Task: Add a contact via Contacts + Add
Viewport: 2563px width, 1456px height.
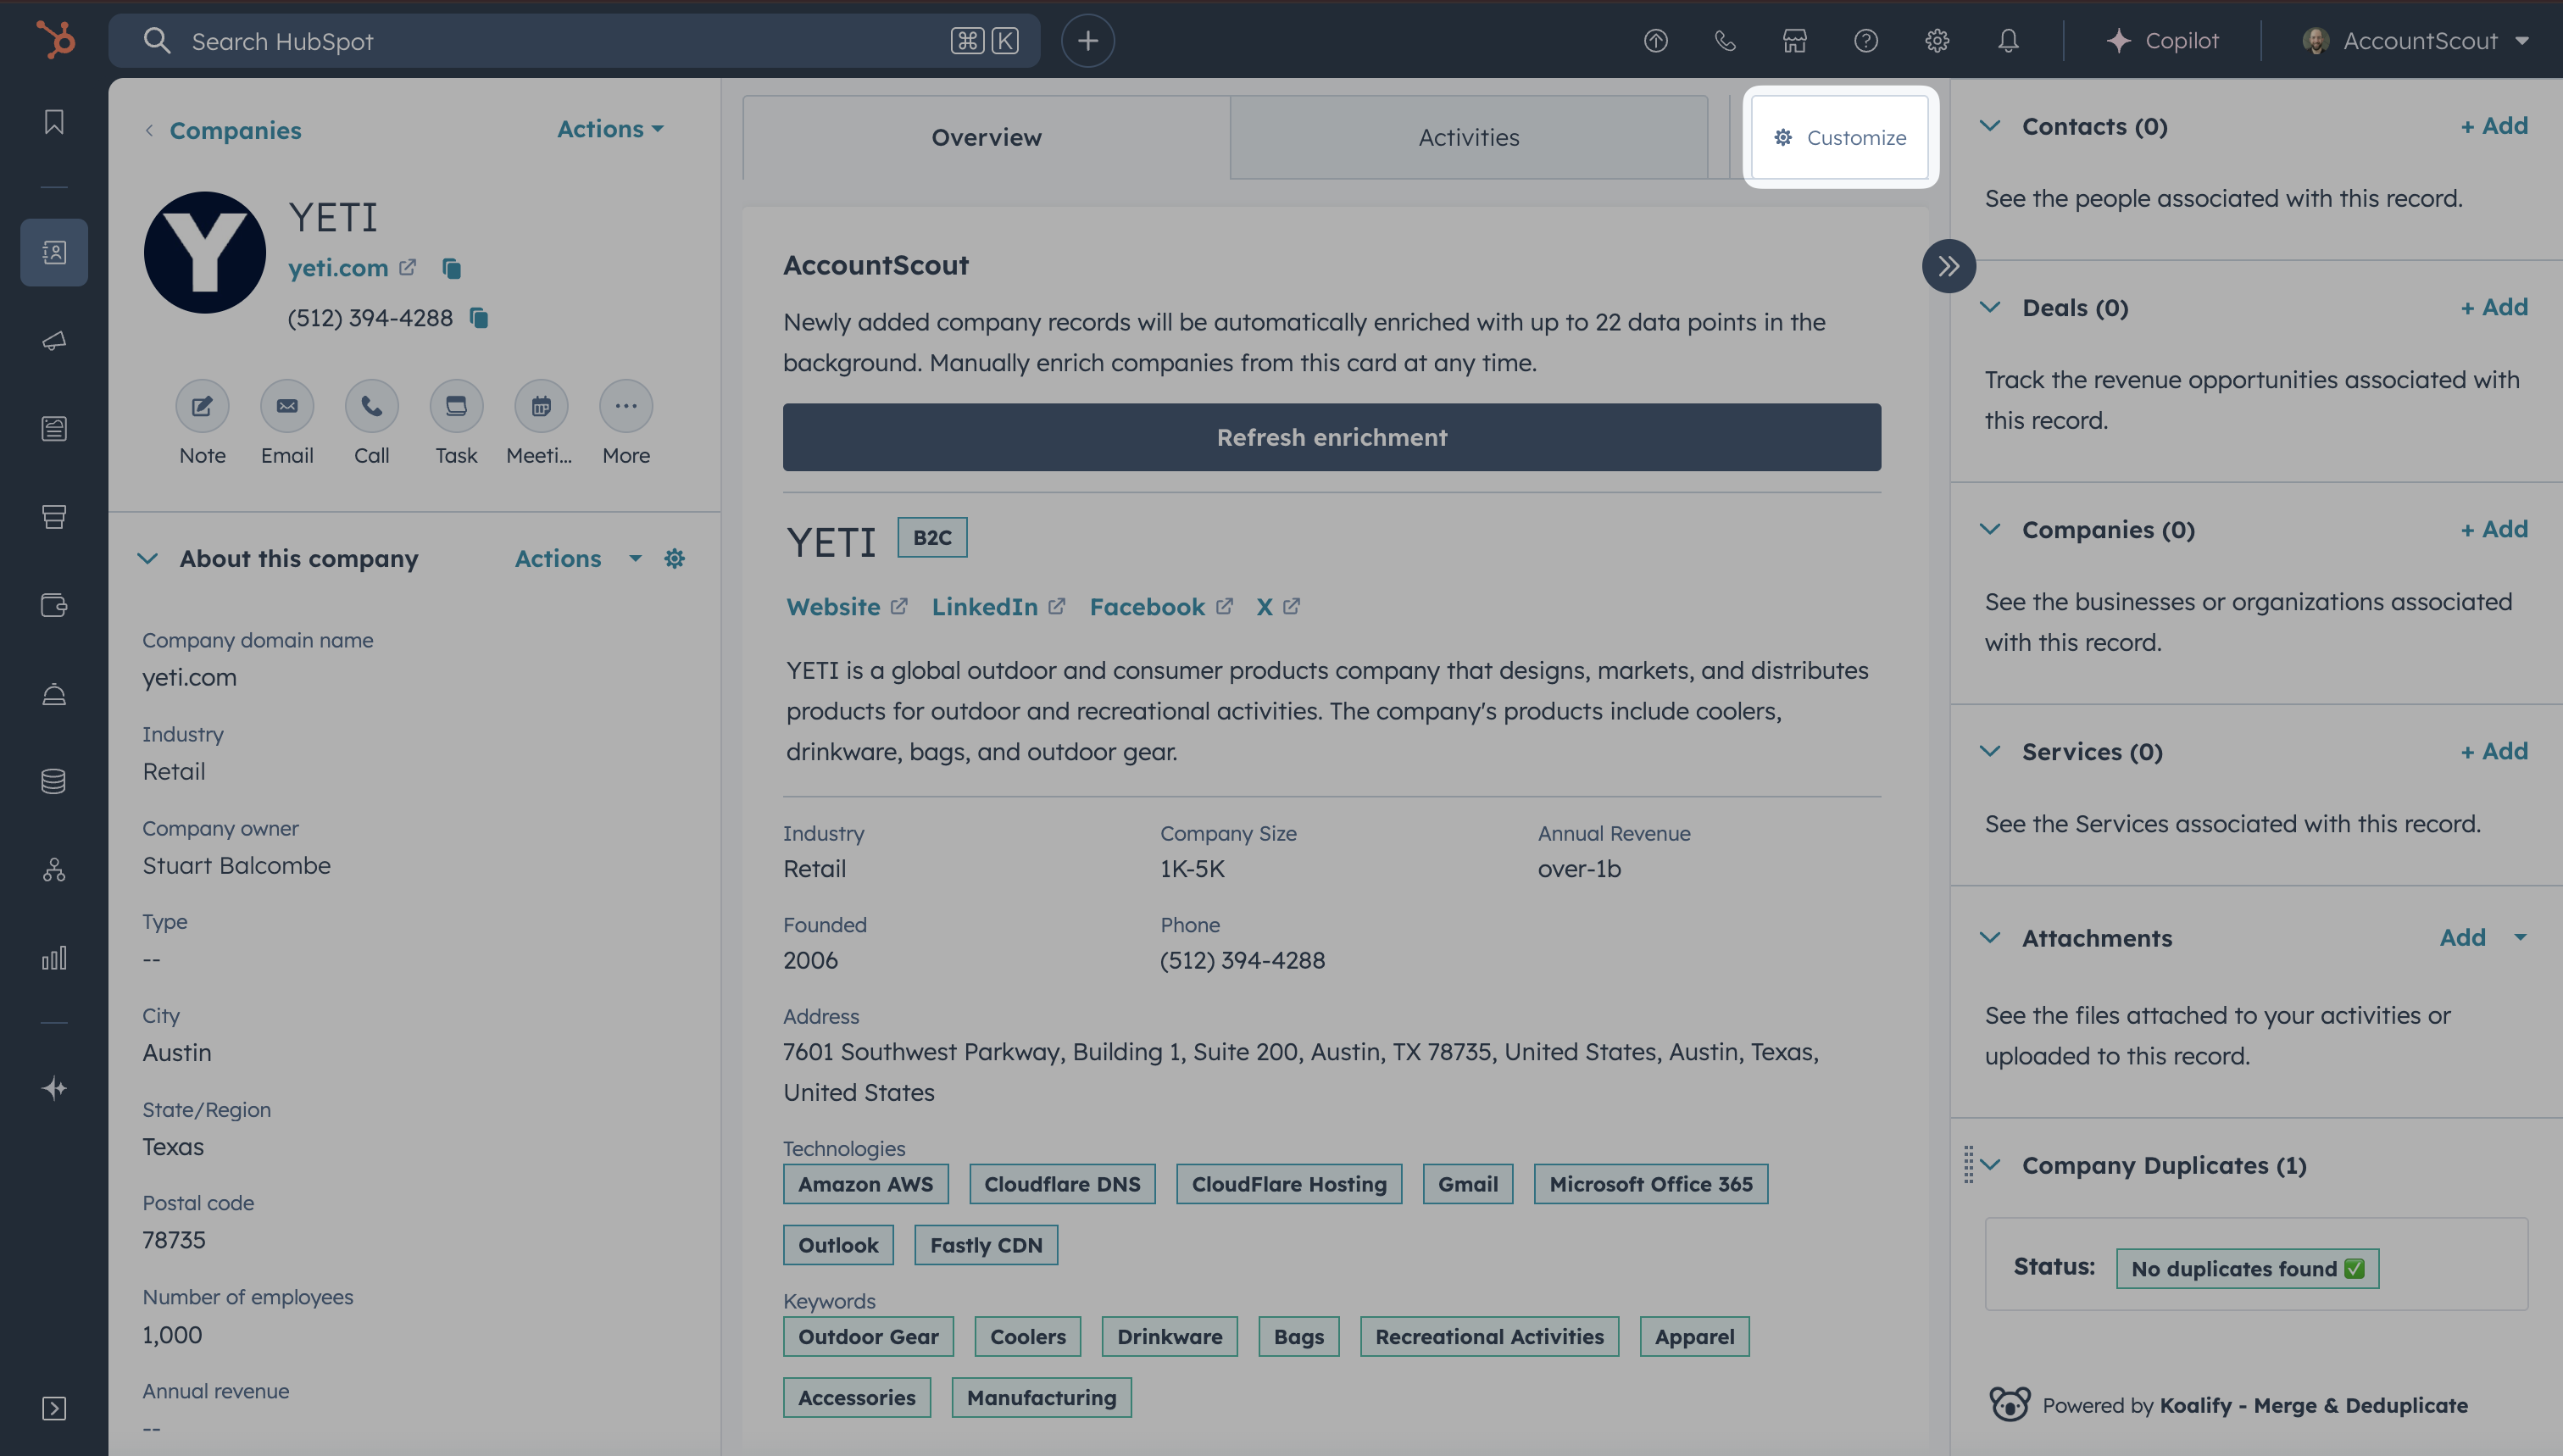Action: tap(2494, 126)
